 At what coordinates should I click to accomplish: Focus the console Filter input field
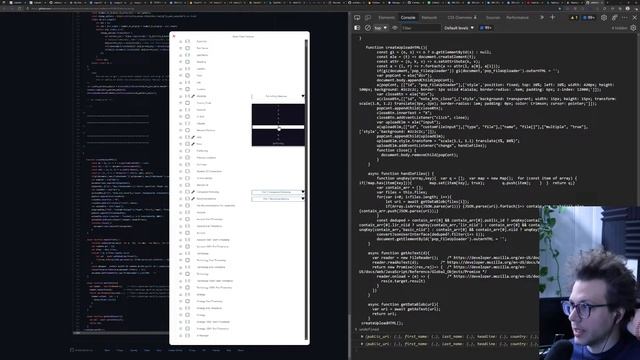pyautogui.click(x=420, y=28)
